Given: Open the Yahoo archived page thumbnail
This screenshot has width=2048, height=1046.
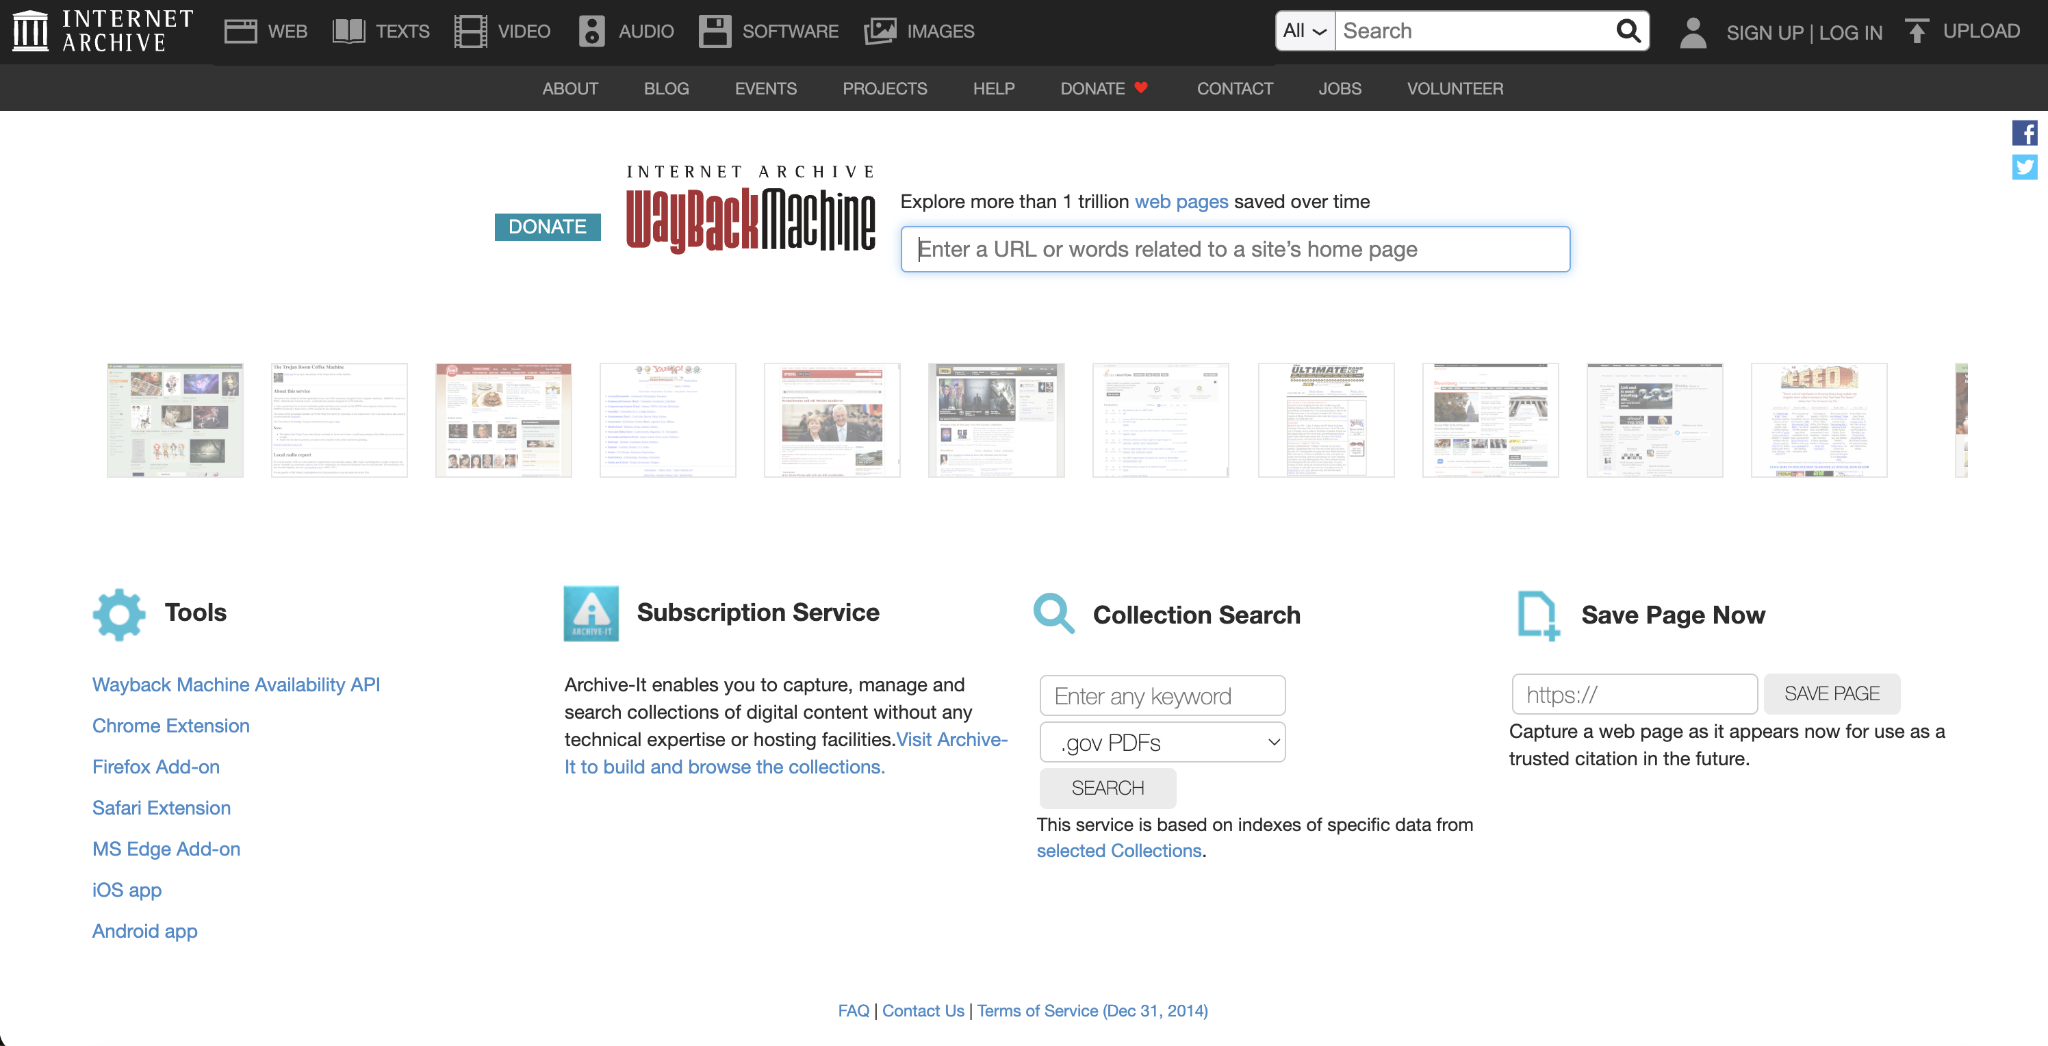Looking at the screenshot, I should 668,420.
